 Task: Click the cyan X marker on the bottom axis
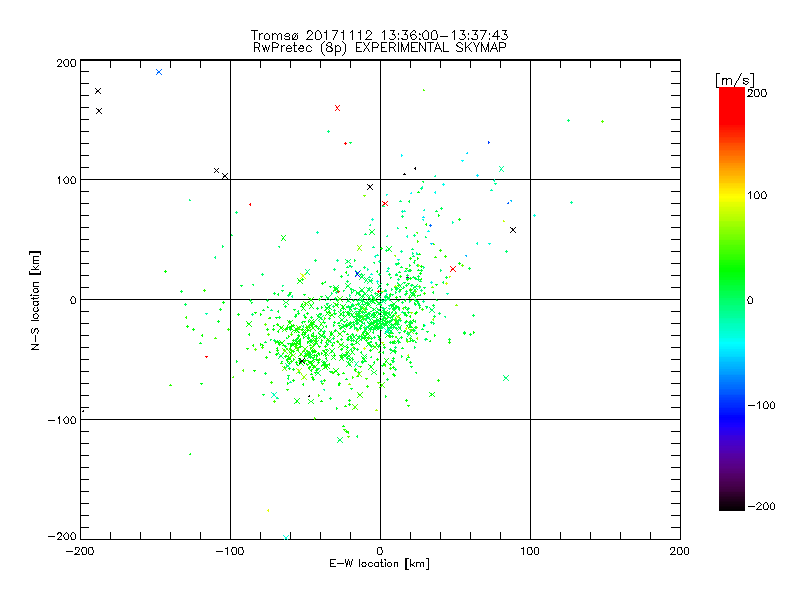286,537
